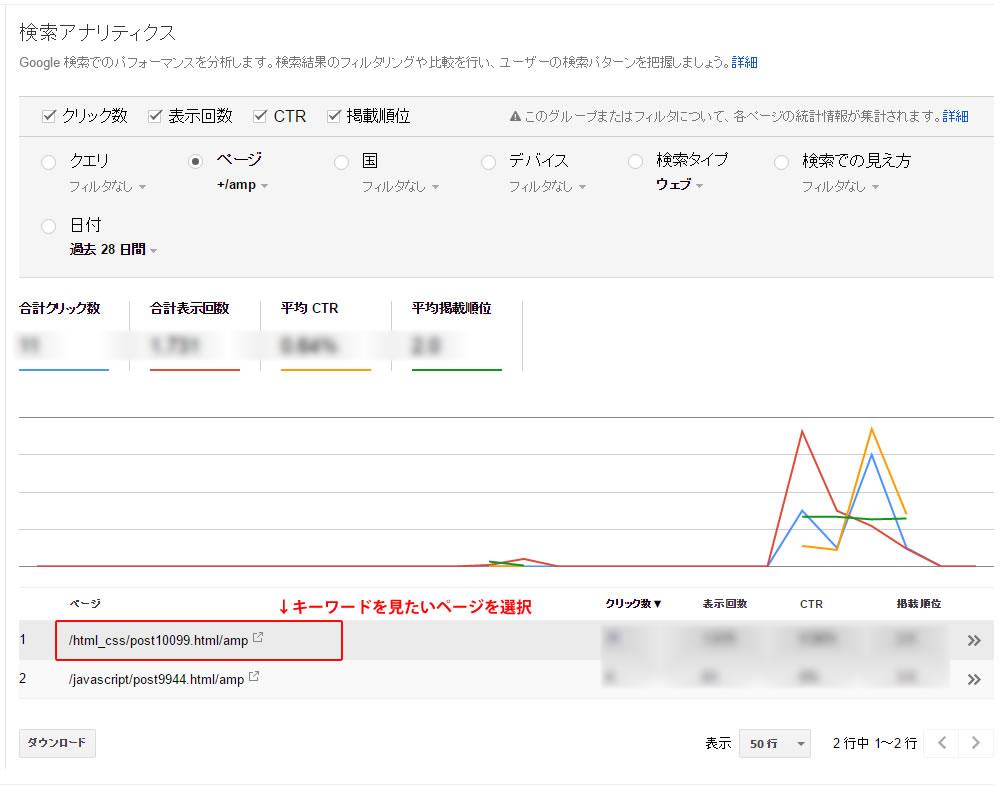
Task: Expand the 検索での見え方 filter dropdown
Action: click(840, 186)
